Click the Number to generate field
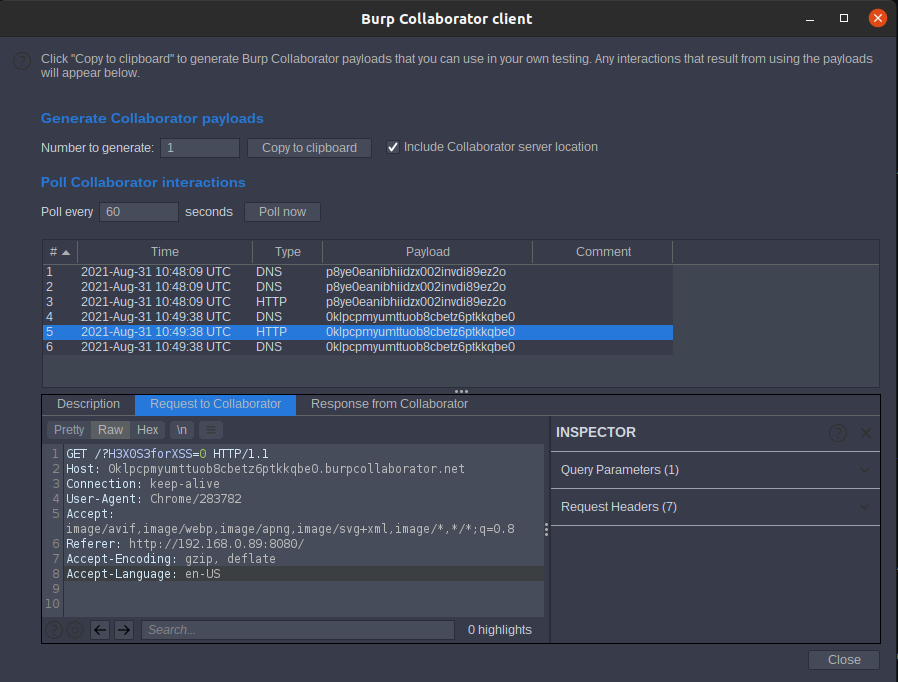 click(x=200, y=148)
